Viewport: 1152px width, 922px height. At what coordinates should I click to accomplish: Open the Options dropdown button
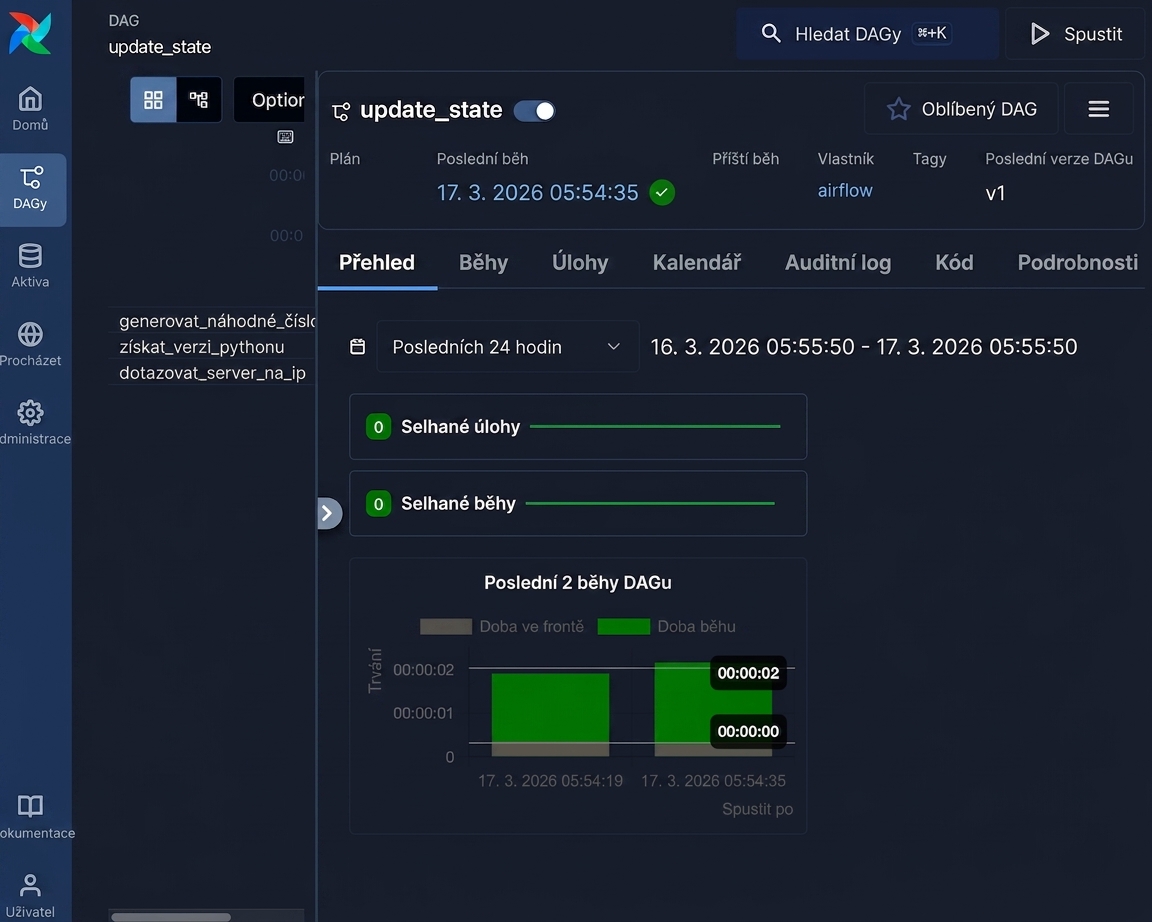click(269, 100)
